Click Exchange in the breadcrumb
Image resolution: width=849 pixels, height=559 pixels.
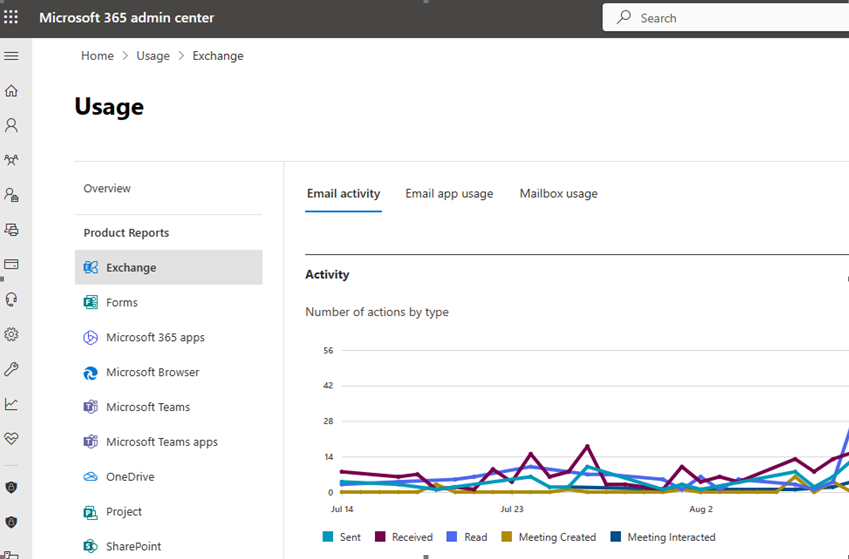pyautogui.click(x=218, y=56)
